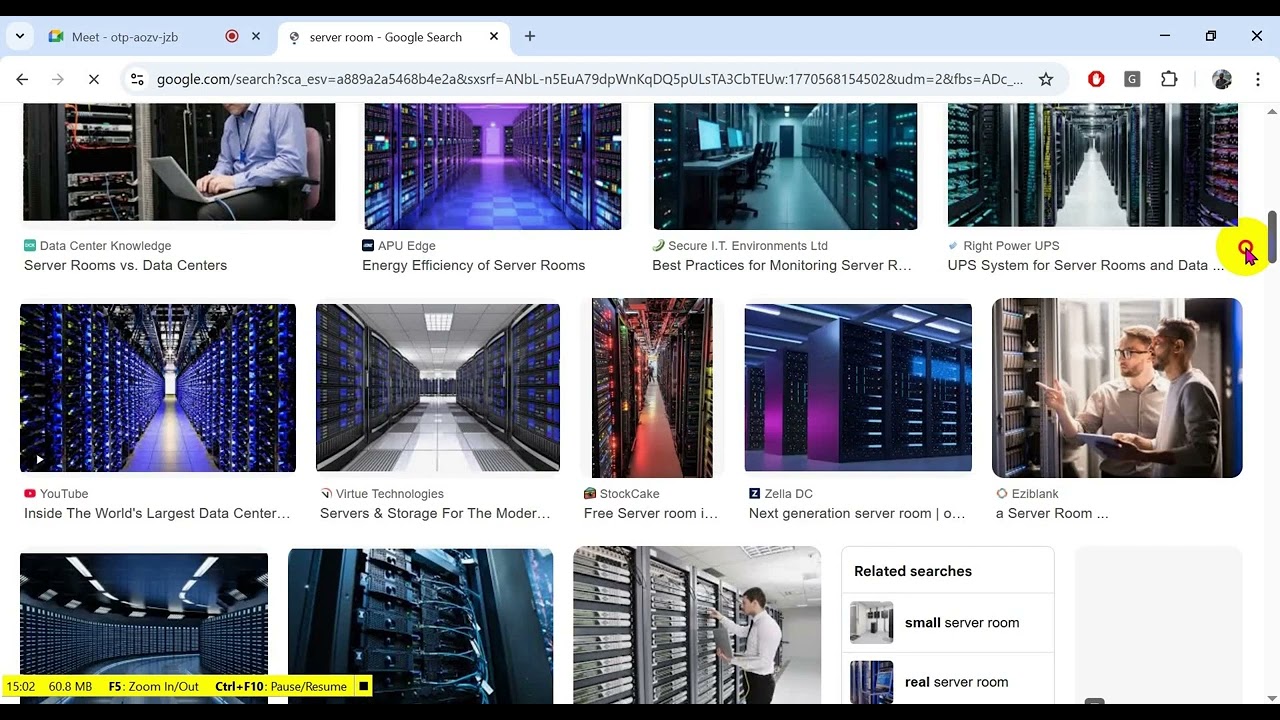Open the Virtue Technologies server room image
Screen dimensions: 1280x720
(x=438, y=388)
